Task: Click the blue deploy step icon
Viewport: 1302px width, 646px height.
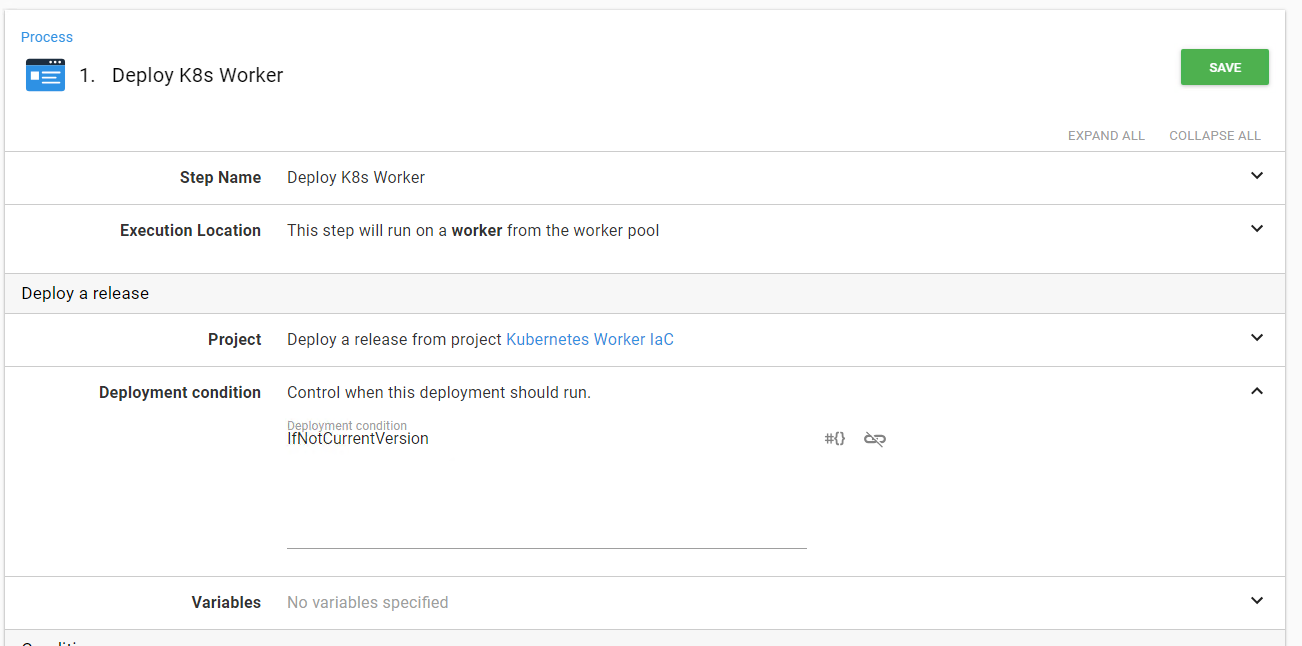Action: point(45,75)
